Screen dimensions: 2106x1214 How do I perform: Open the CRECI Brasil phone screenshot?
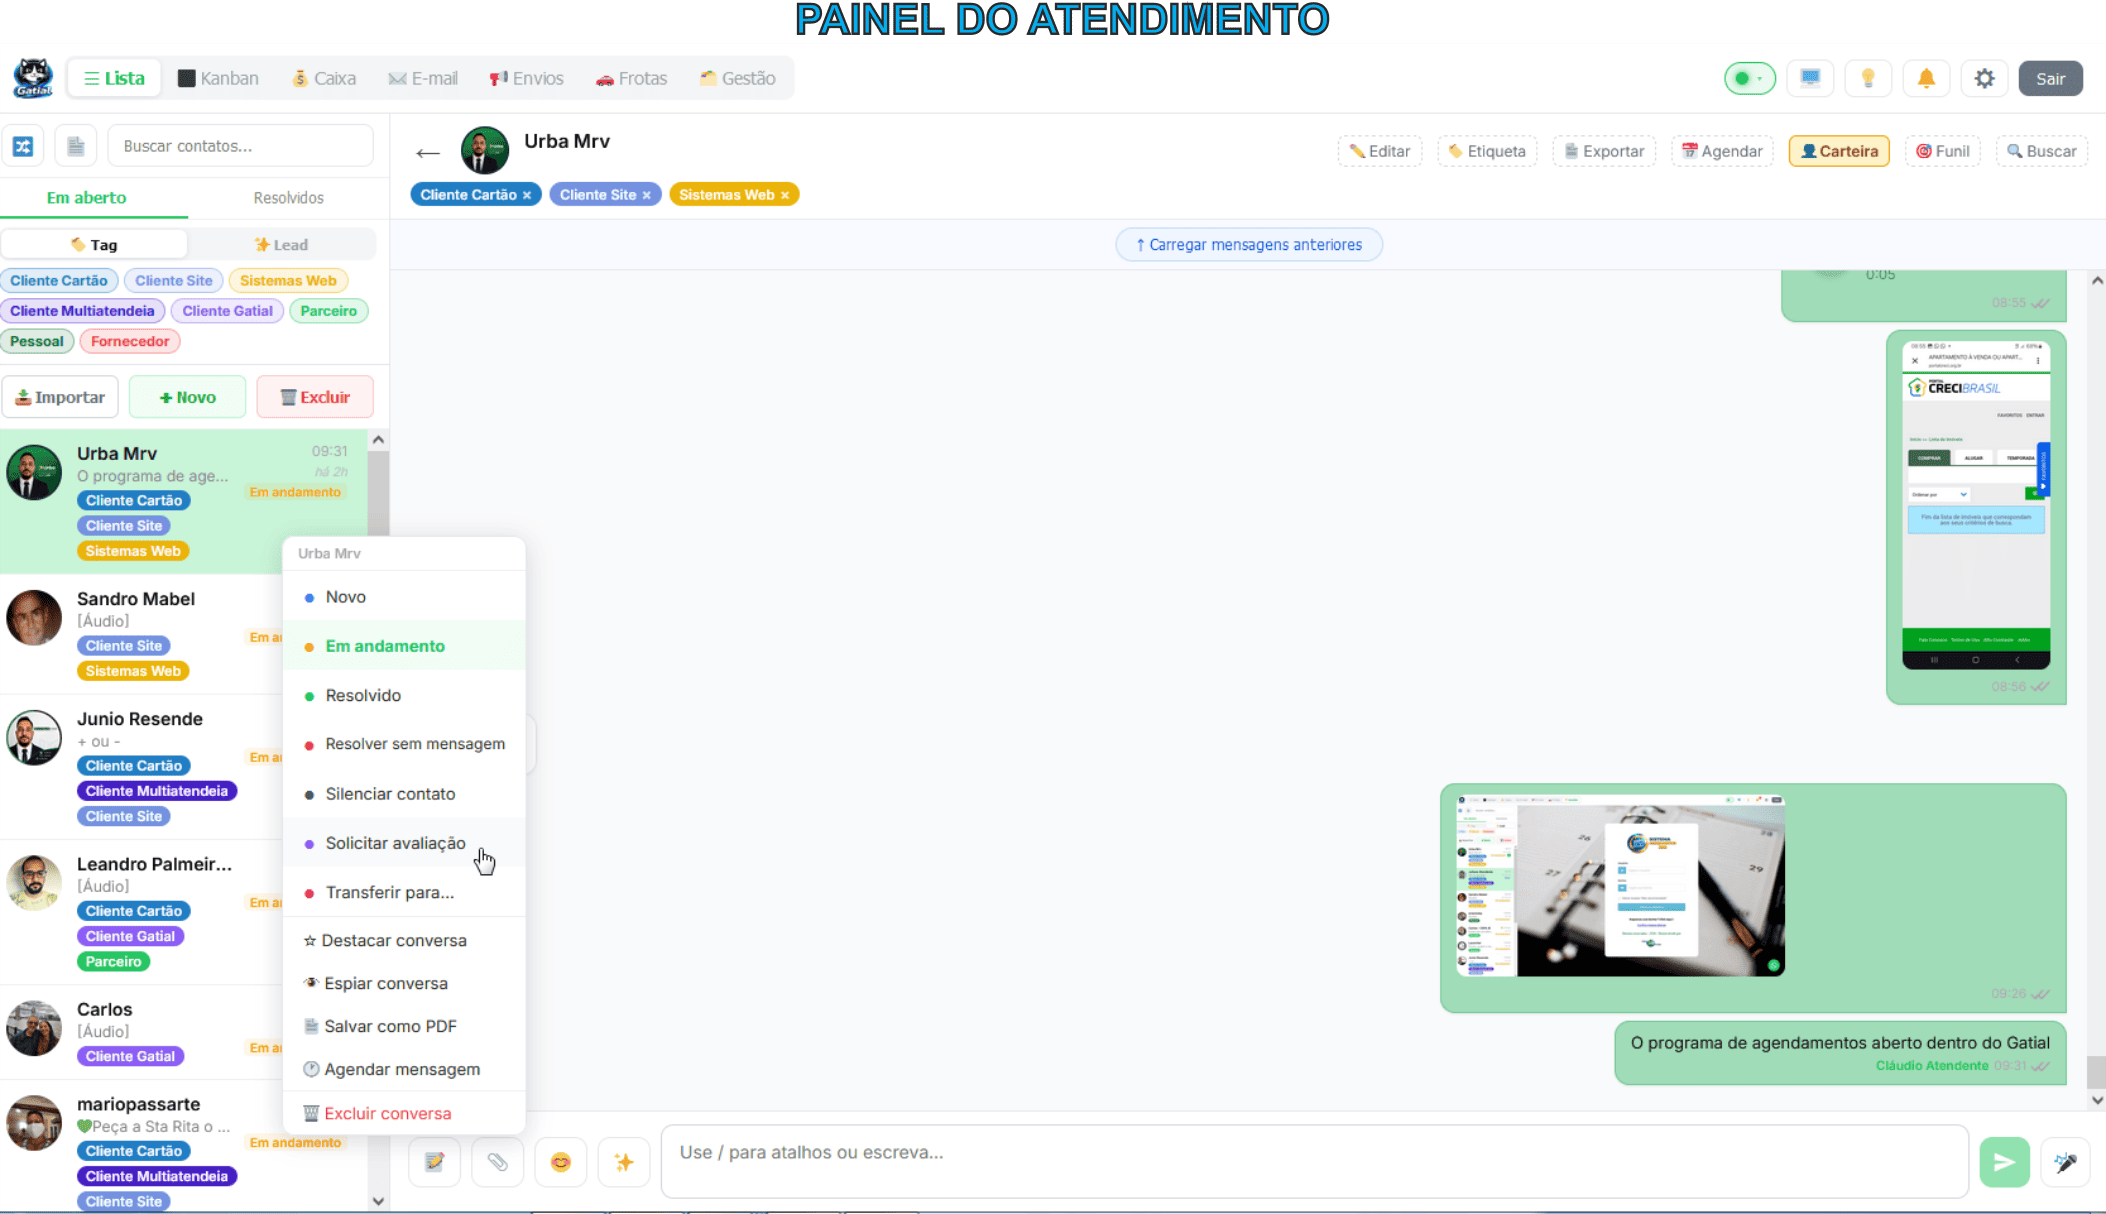[1976, 506]
